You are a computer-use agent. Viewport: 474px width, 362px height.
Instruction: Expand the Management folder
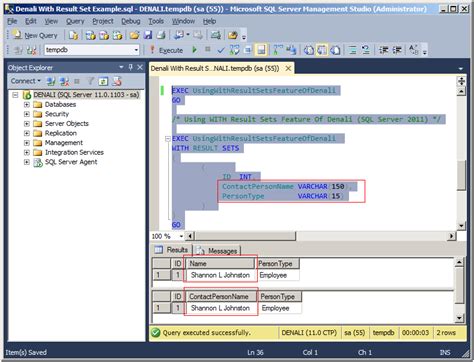27,143
